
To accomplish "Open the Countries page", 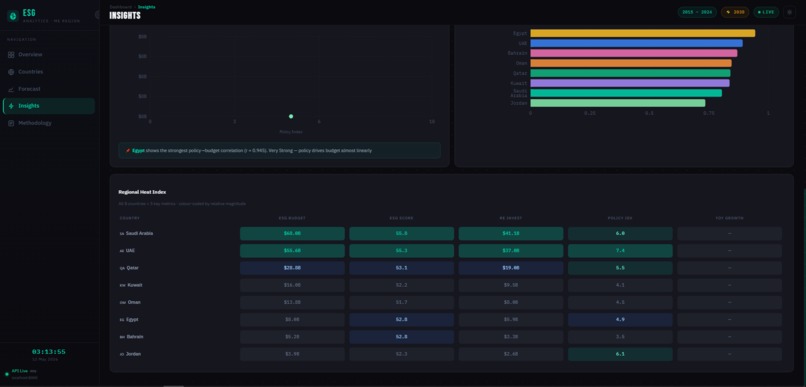I will [x=49, y=72].
